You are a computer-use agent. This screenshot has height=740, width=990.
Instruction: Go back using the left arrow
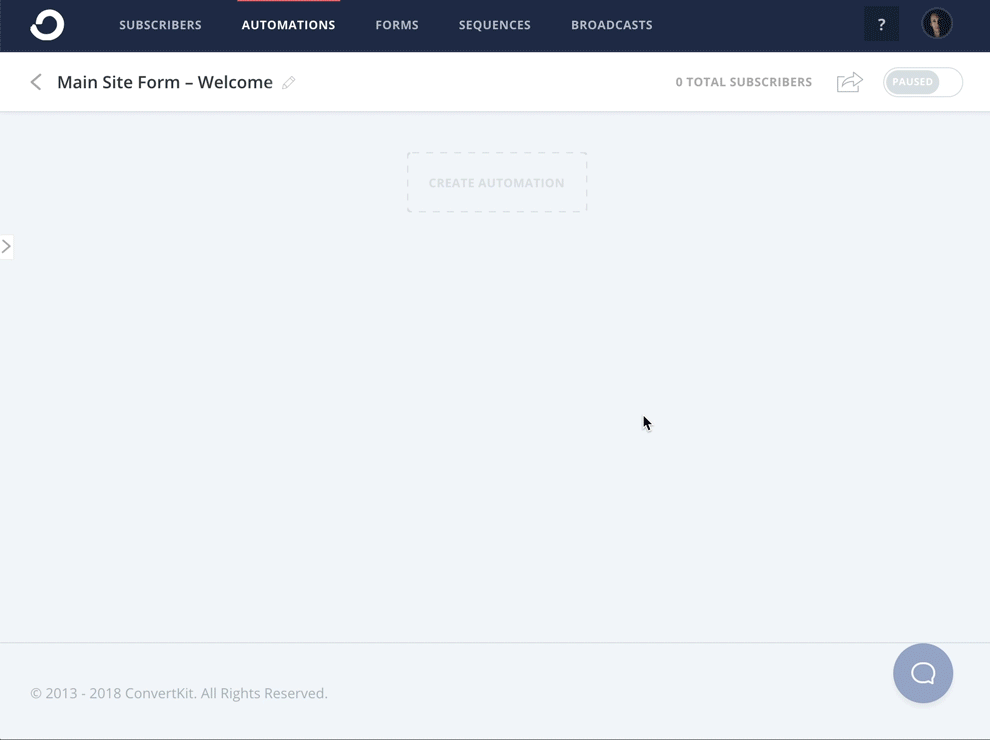tap(36, 82)
